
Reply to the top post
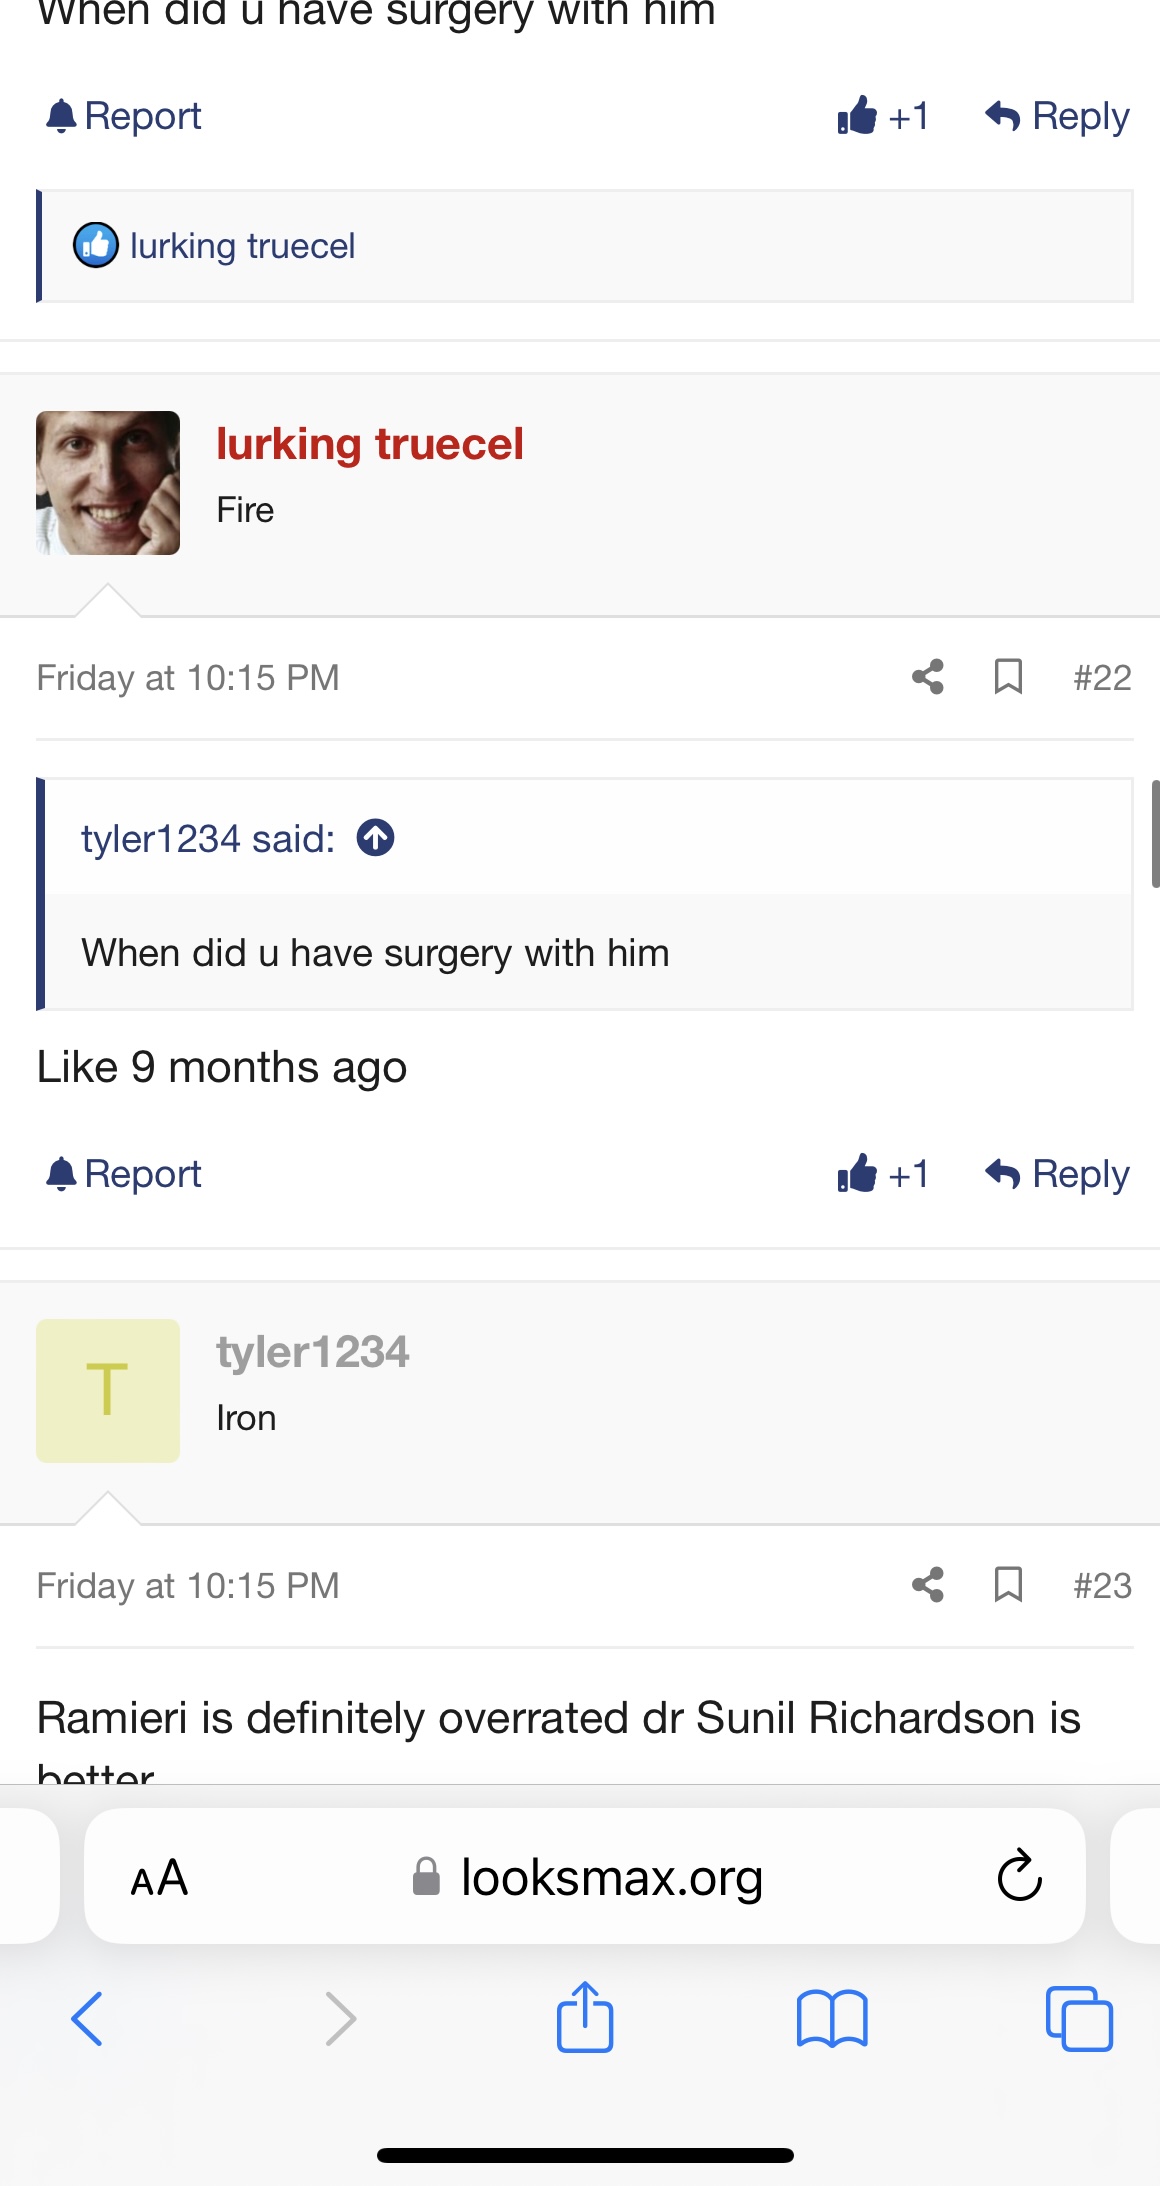1057,116
